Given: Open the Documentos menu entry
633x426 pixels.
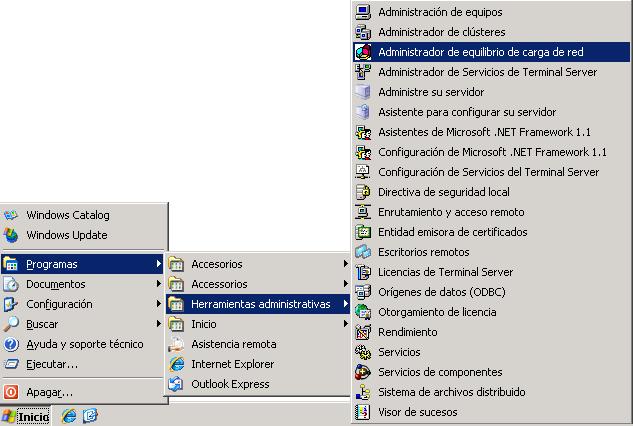Looking at the screenshot, I should (x=82, y=284).
